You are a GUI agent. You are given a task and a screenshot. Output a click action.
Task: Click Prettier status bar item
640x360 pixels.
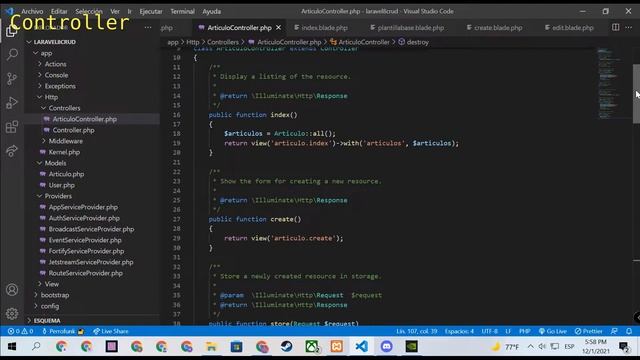coord(588,331)
